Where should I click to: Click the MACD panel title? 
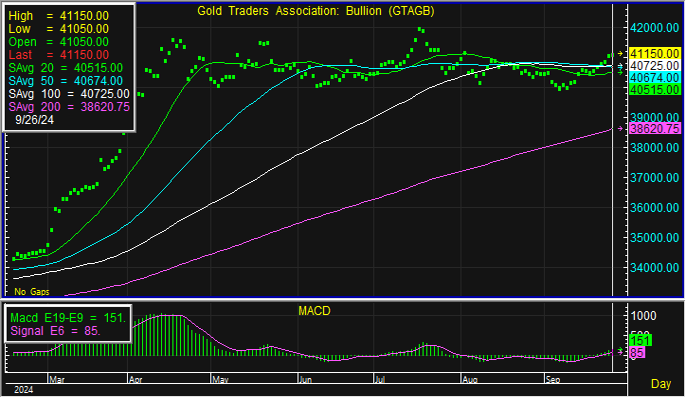coord(314,311)
